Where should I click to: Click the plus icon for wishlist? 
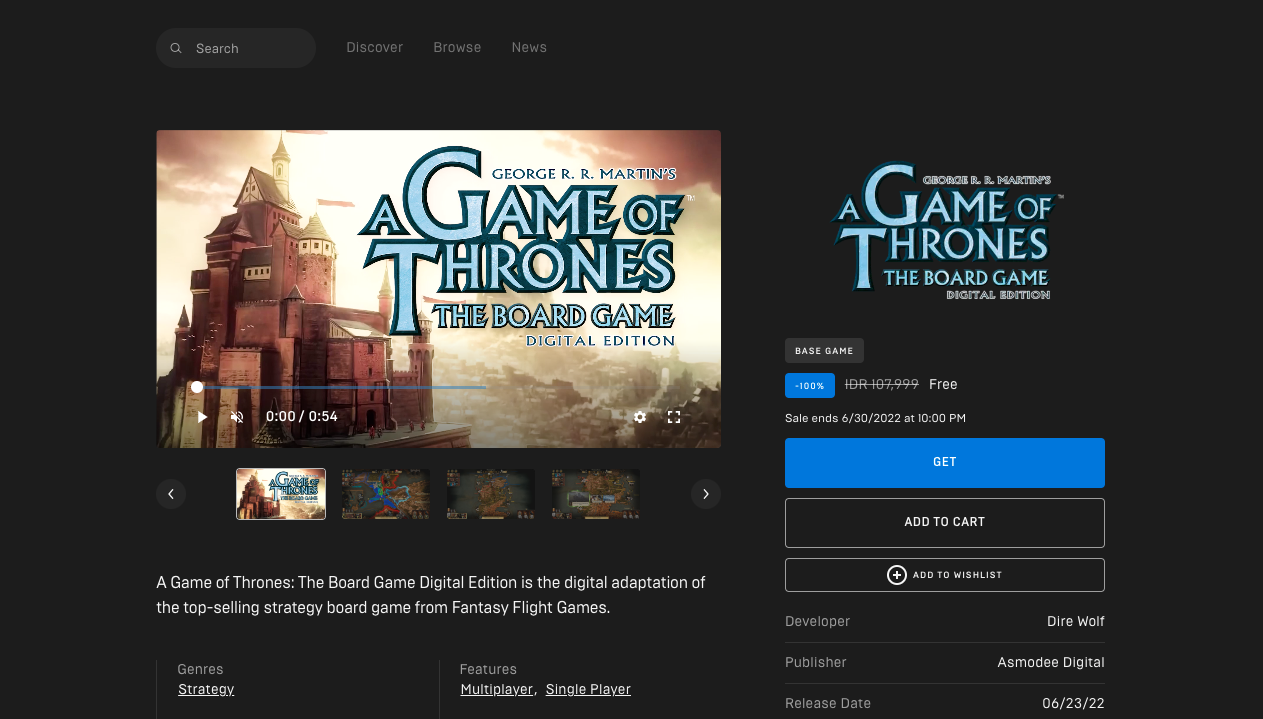click(896, 575)
